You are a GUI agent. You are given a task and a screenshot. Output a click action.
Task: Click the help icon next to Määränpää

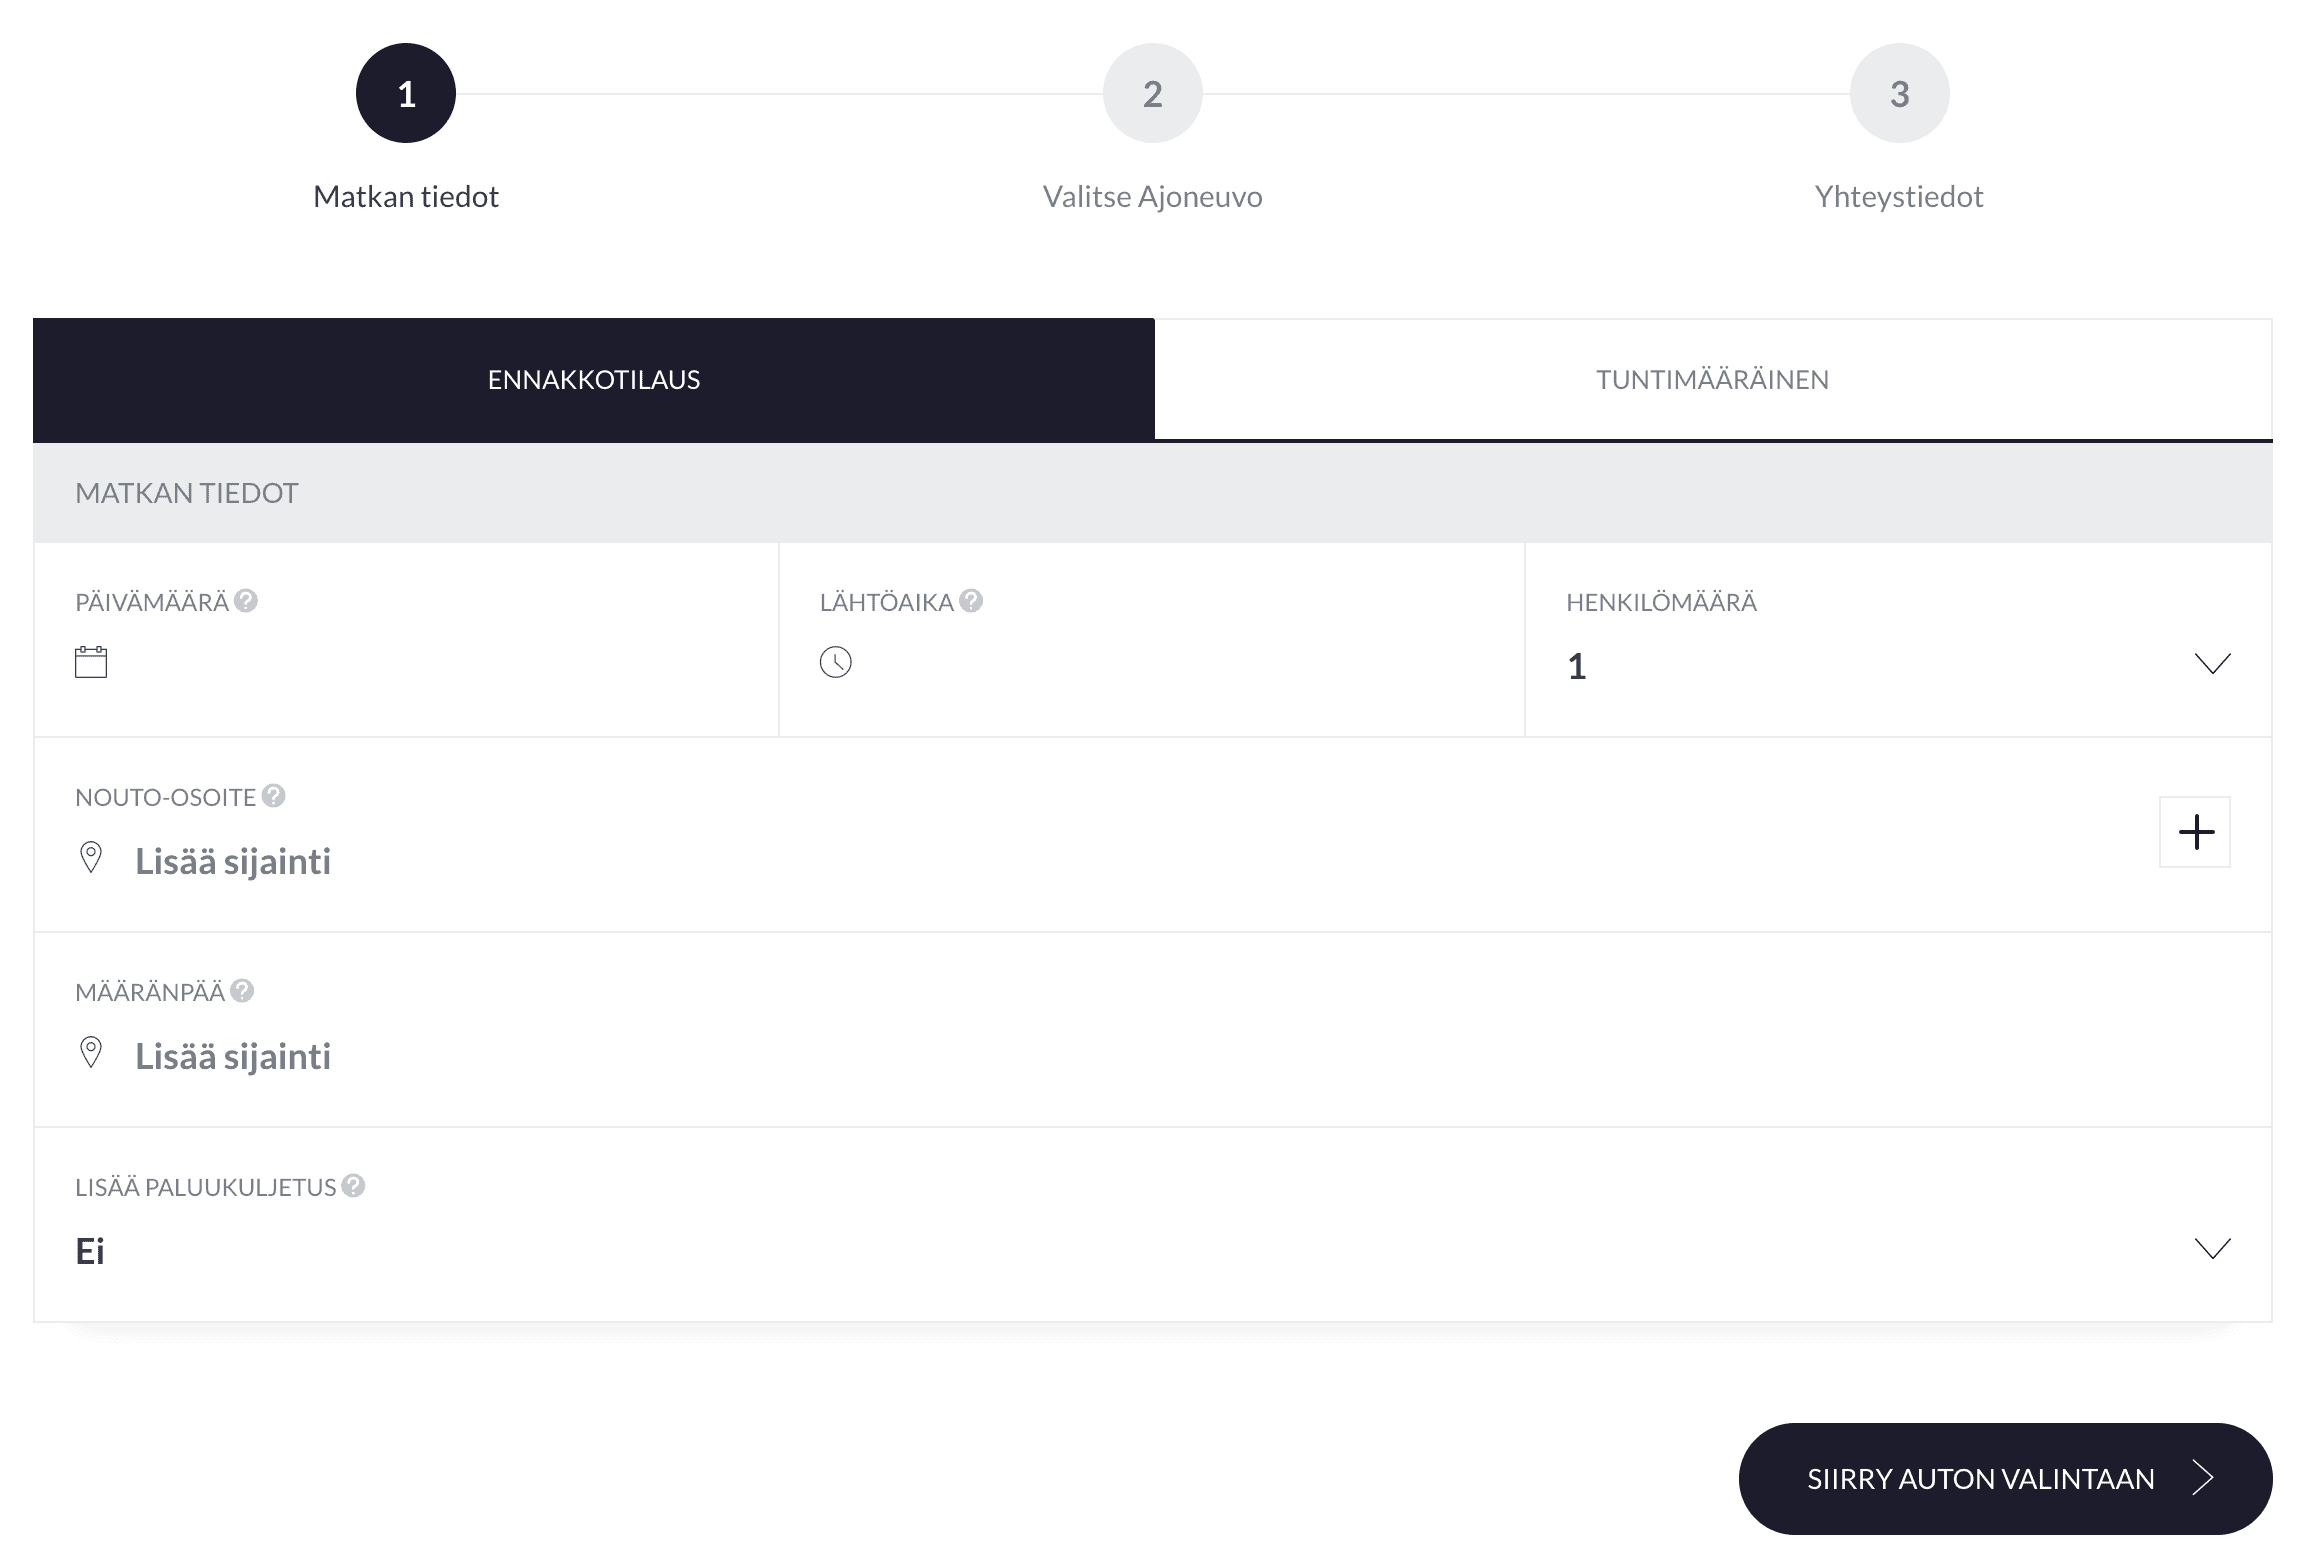click(242, 991)
